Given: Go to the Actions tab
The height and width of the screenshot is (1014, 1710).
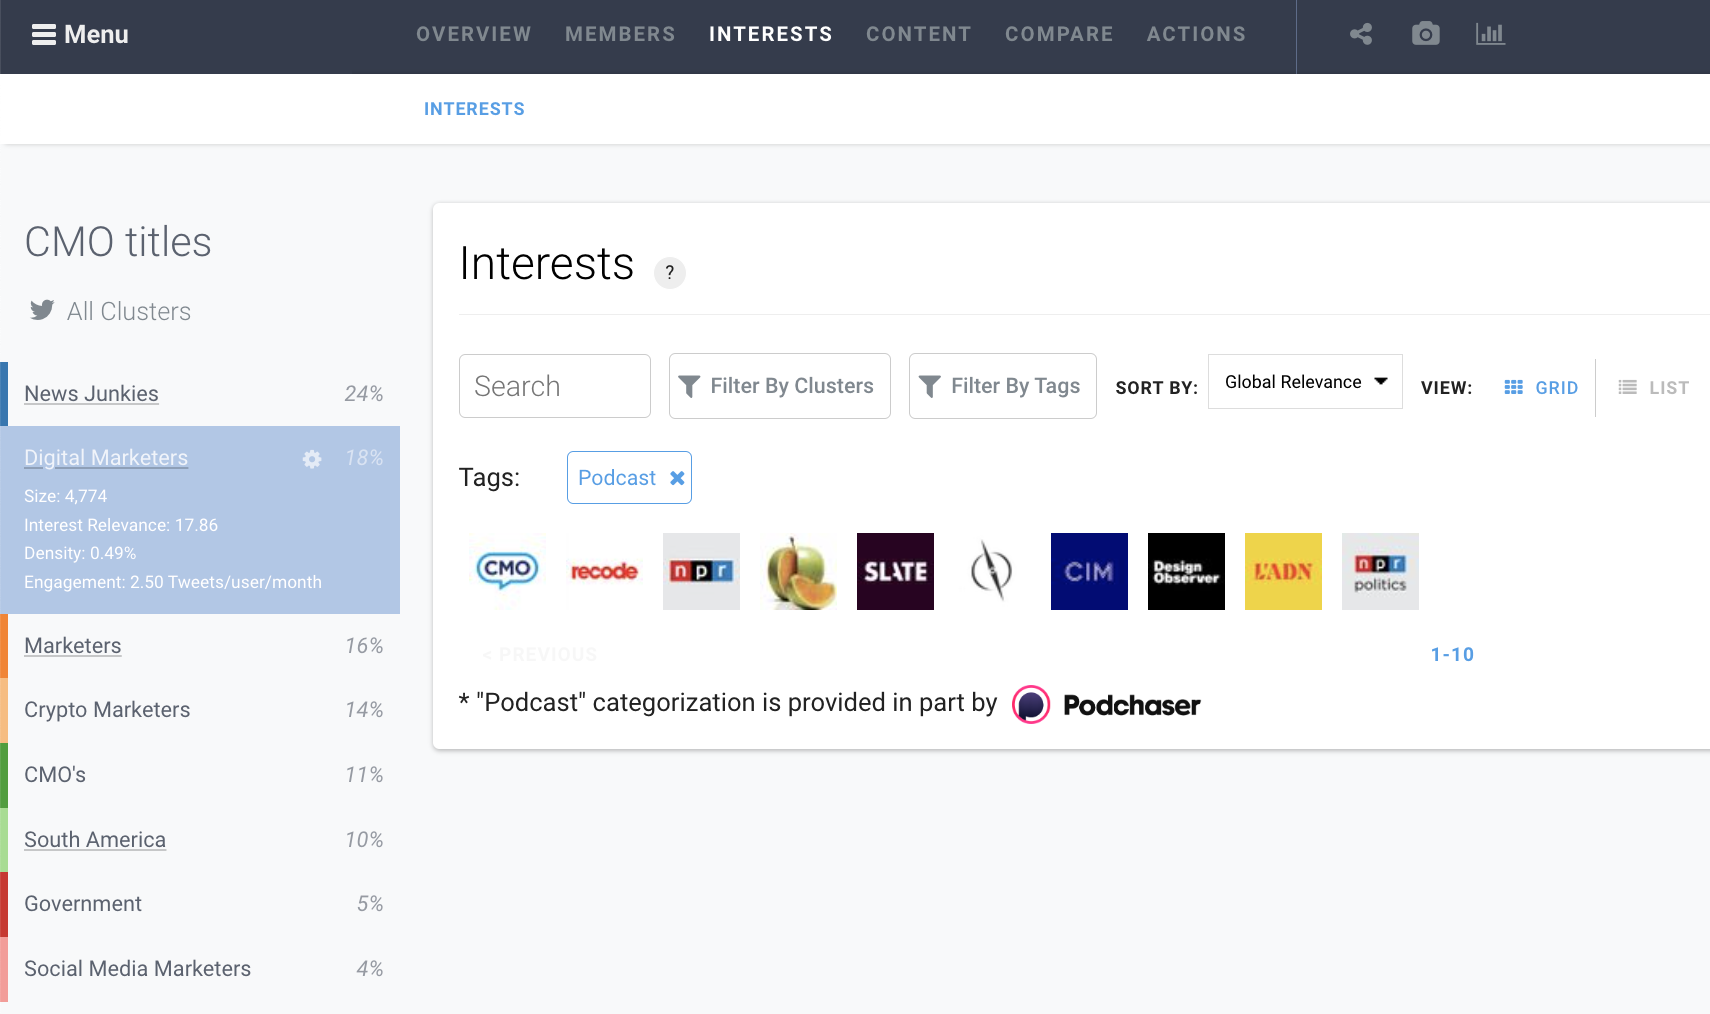Looking at the screenshot, I should tap(1197, 34).
